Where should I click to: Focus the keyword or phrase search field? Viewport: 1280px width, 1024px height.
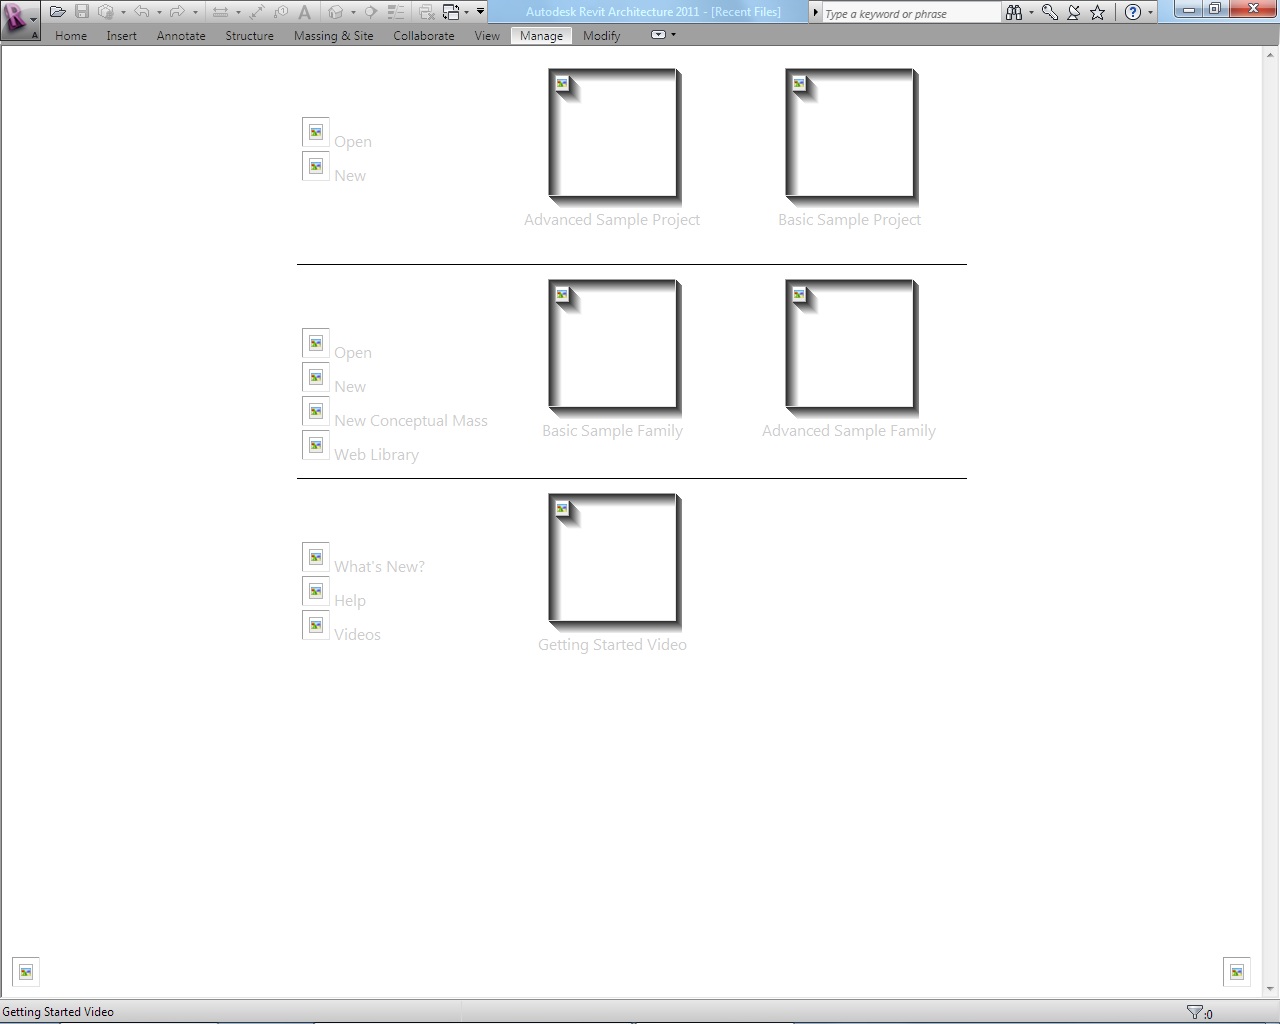(x=910, y=13)
